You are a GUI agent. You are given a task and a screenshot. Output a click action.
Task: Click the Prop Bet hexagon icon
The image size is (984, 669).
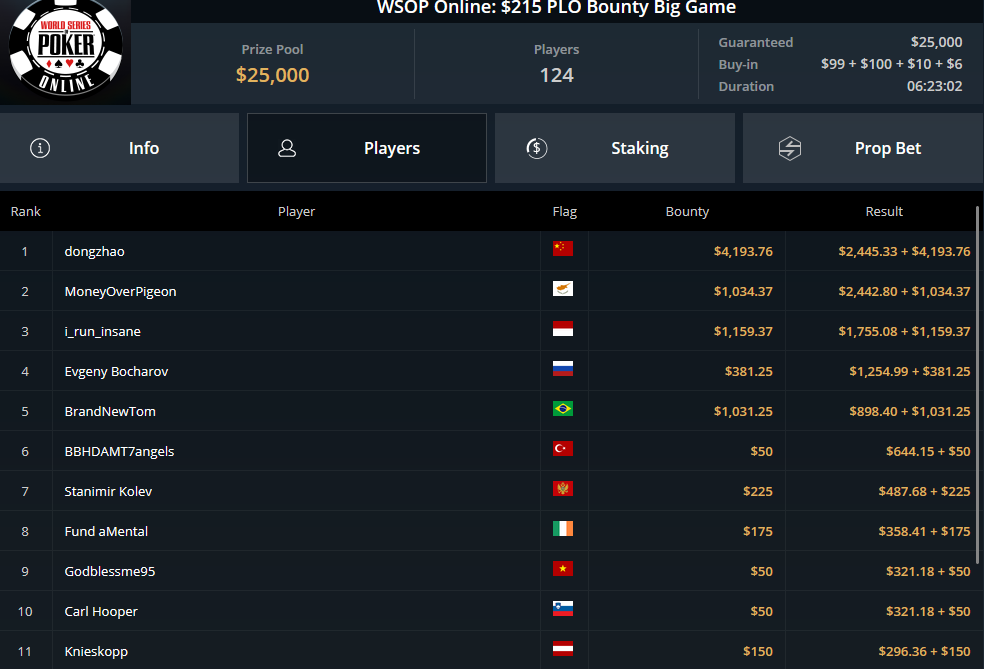pos(789,148)
